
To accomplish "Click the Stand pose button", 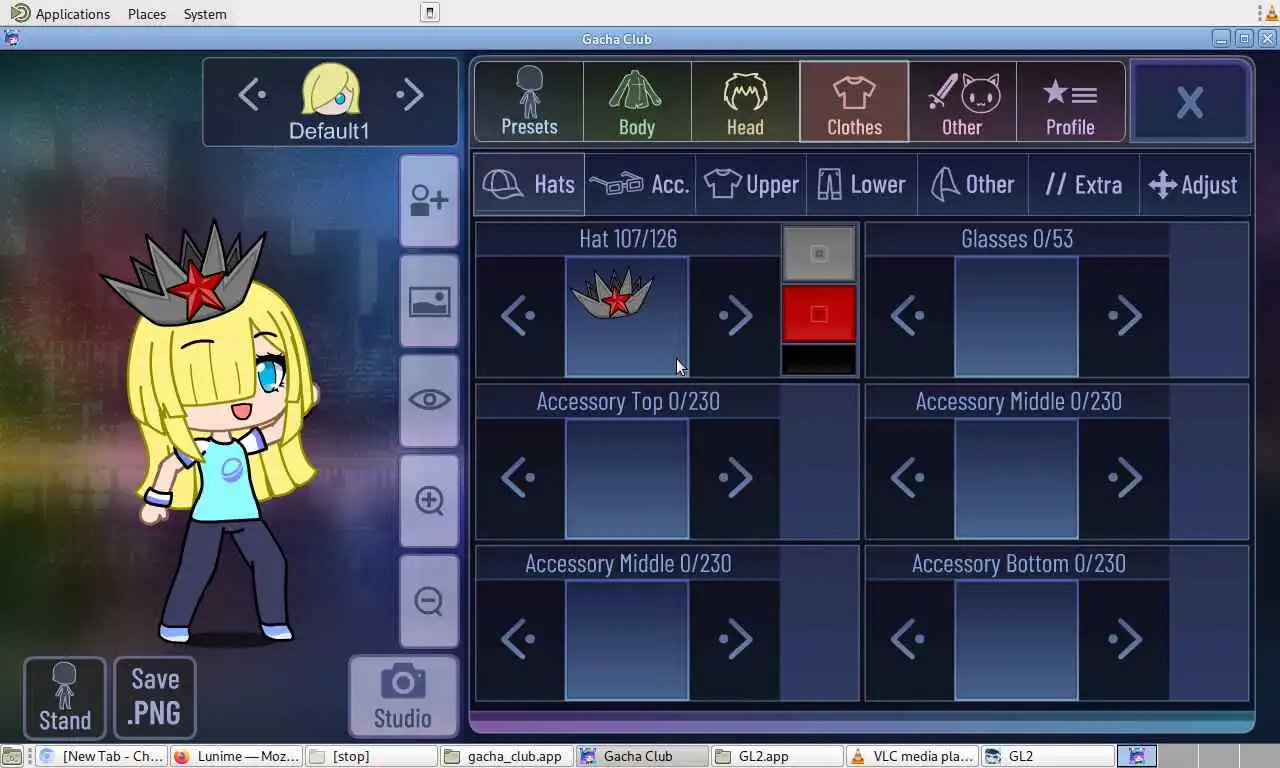I will [65, 698].
